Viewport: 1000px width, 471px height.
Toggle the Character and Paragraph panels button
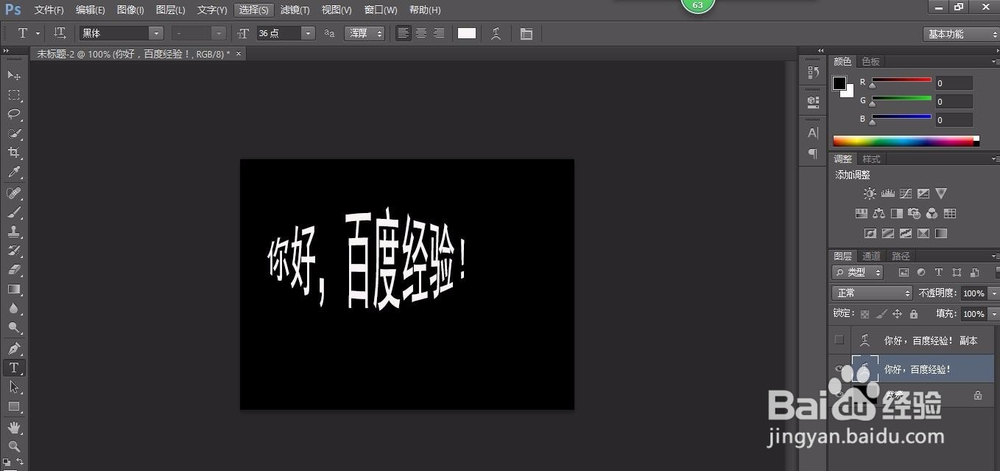tap(526, 34)
